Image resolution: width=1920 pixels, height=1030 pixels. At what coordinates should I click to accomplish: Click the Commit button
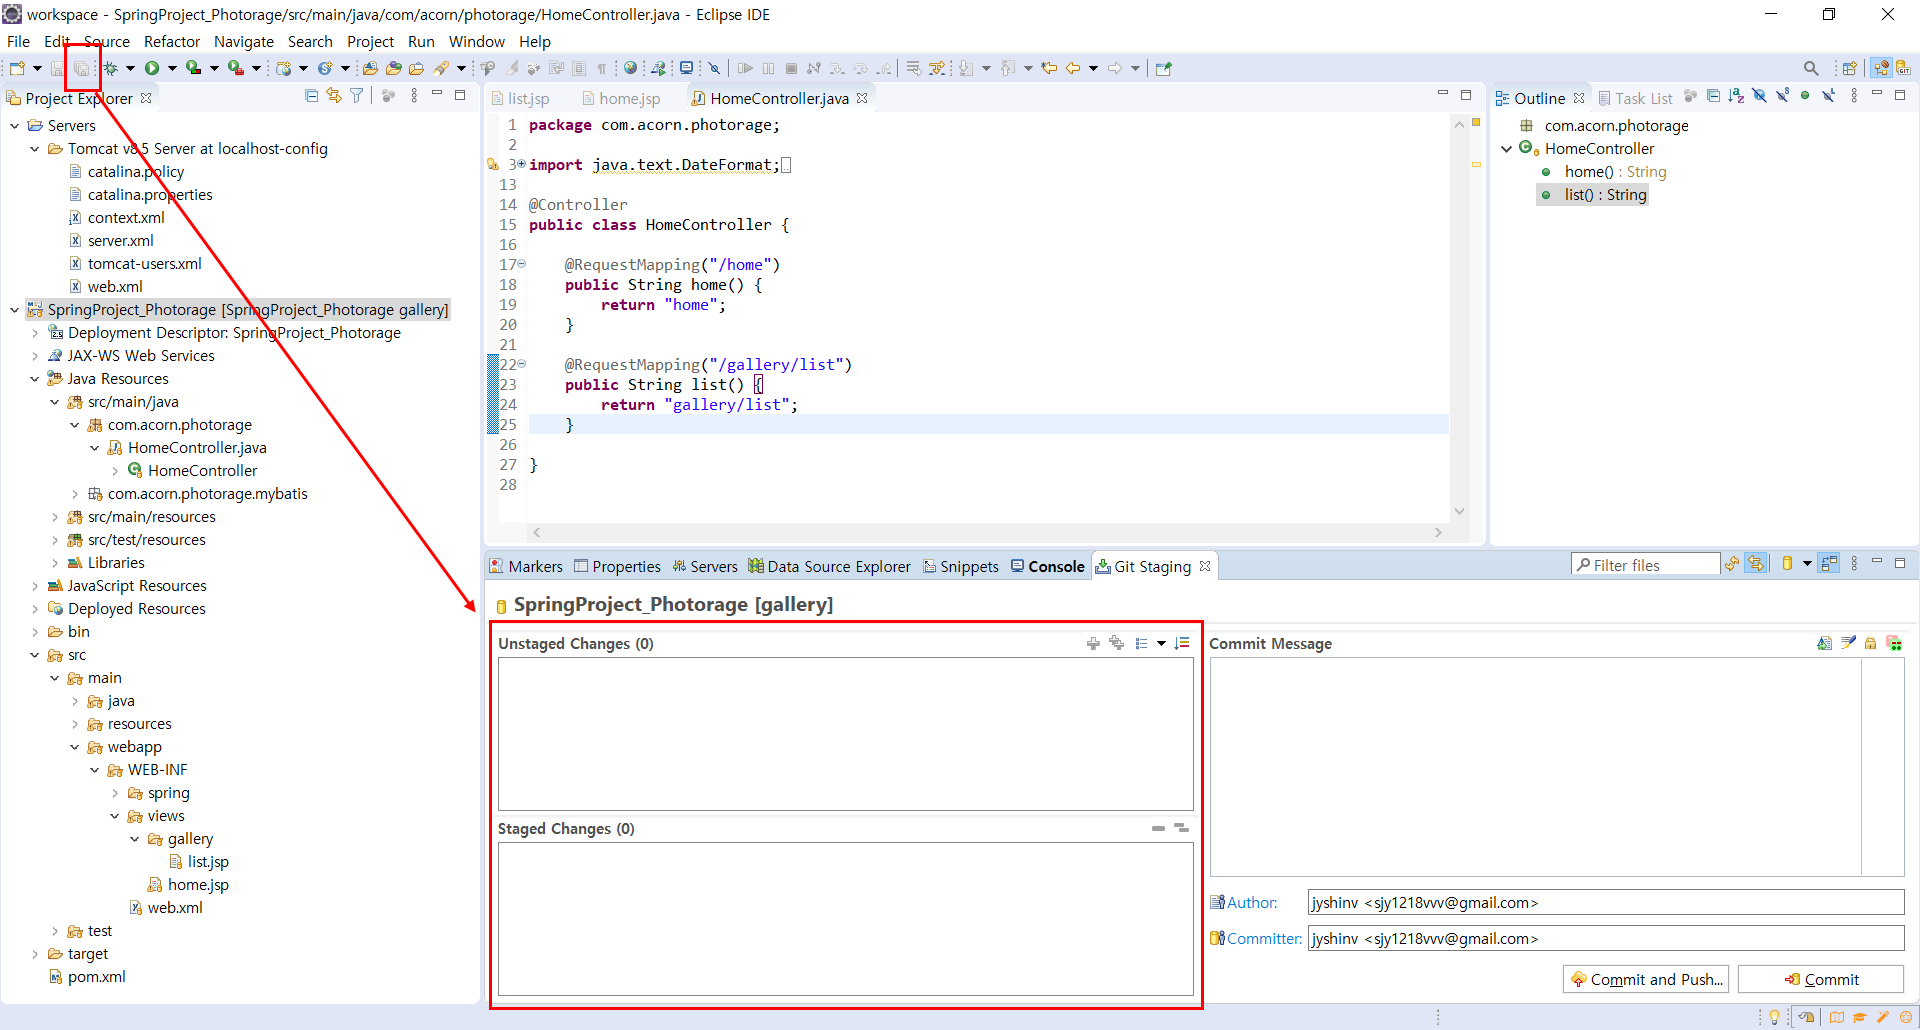(1821, 979)
